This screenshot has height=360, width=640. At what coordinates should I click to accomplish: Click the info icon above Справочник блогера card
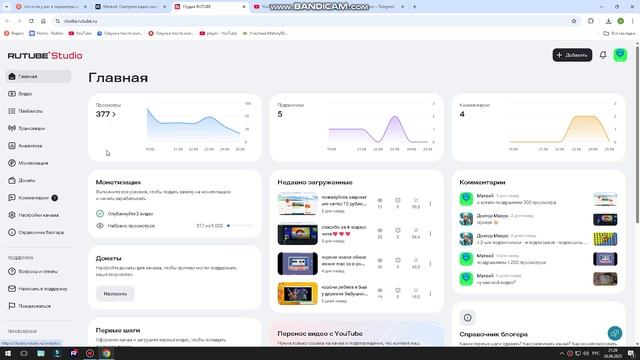(x=467, y=318)
